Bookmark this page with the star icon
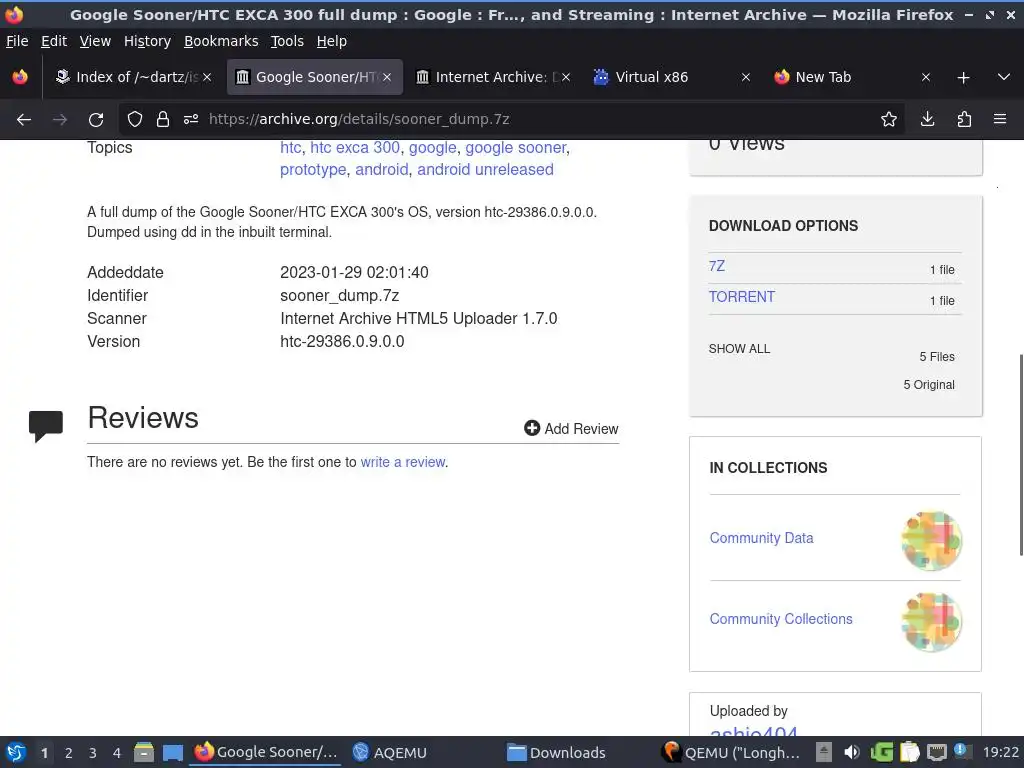 click(889, 120)
